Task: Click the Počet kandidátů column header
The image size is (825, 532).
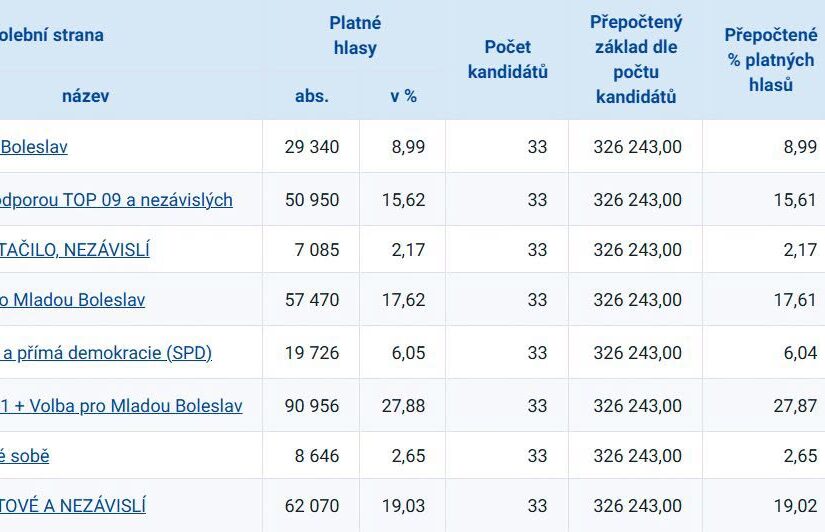Action: tap(508, 59)
